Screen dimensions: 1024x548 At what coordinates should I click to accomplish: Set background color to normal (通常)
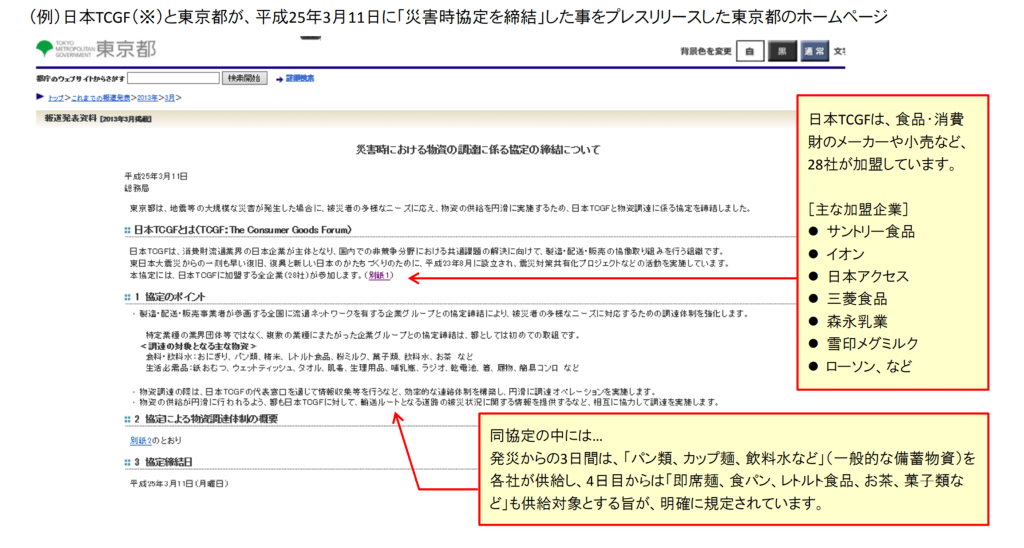coord(814,51)
